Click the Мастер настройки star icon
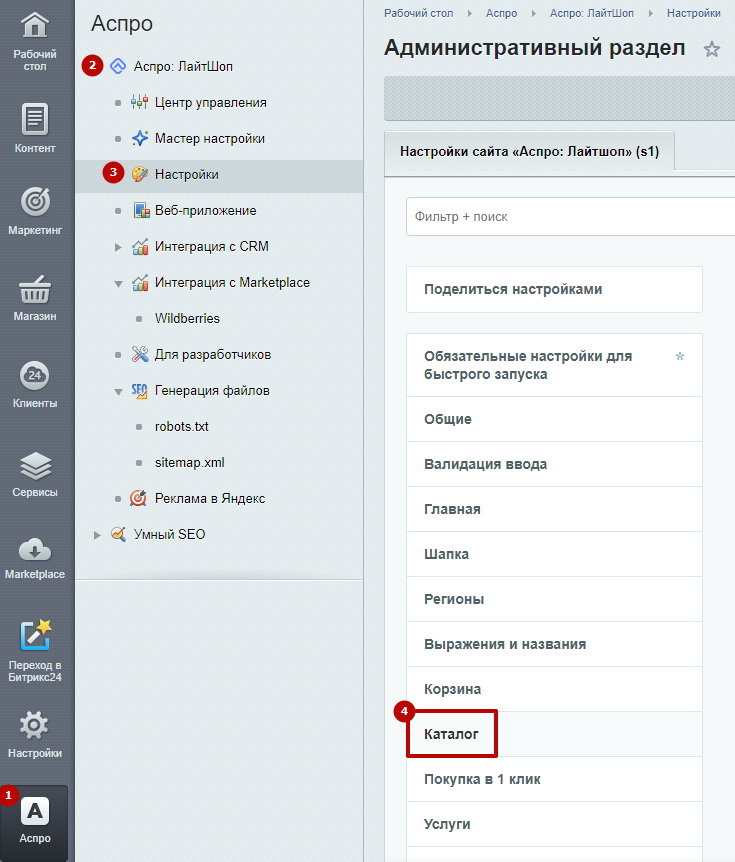The image size is (735, 862). pos(140,138)
